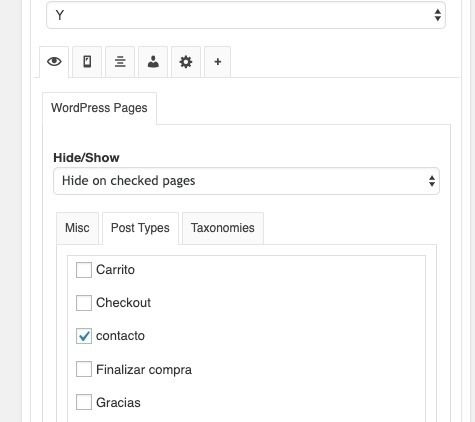Viewport: 475px width, 422px height.
Task: Select the Taxonomies tab
Action: (223, 228)
